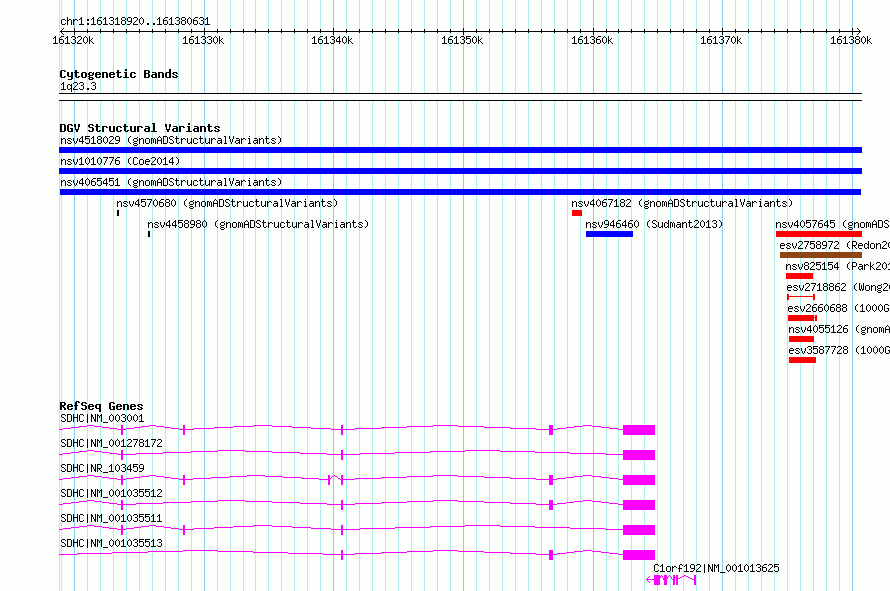Open the nsv825154 Park variant label
The image size is (890, 591).
click(x=838, y=266)
